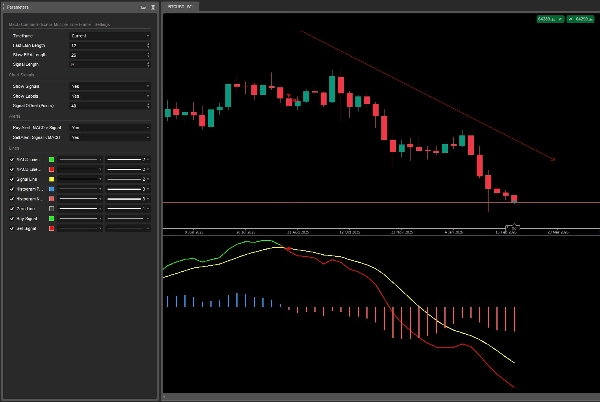
Task: Open the green Buy Signal color swatch
Action: pyautogui.click(x=51, y=219)
